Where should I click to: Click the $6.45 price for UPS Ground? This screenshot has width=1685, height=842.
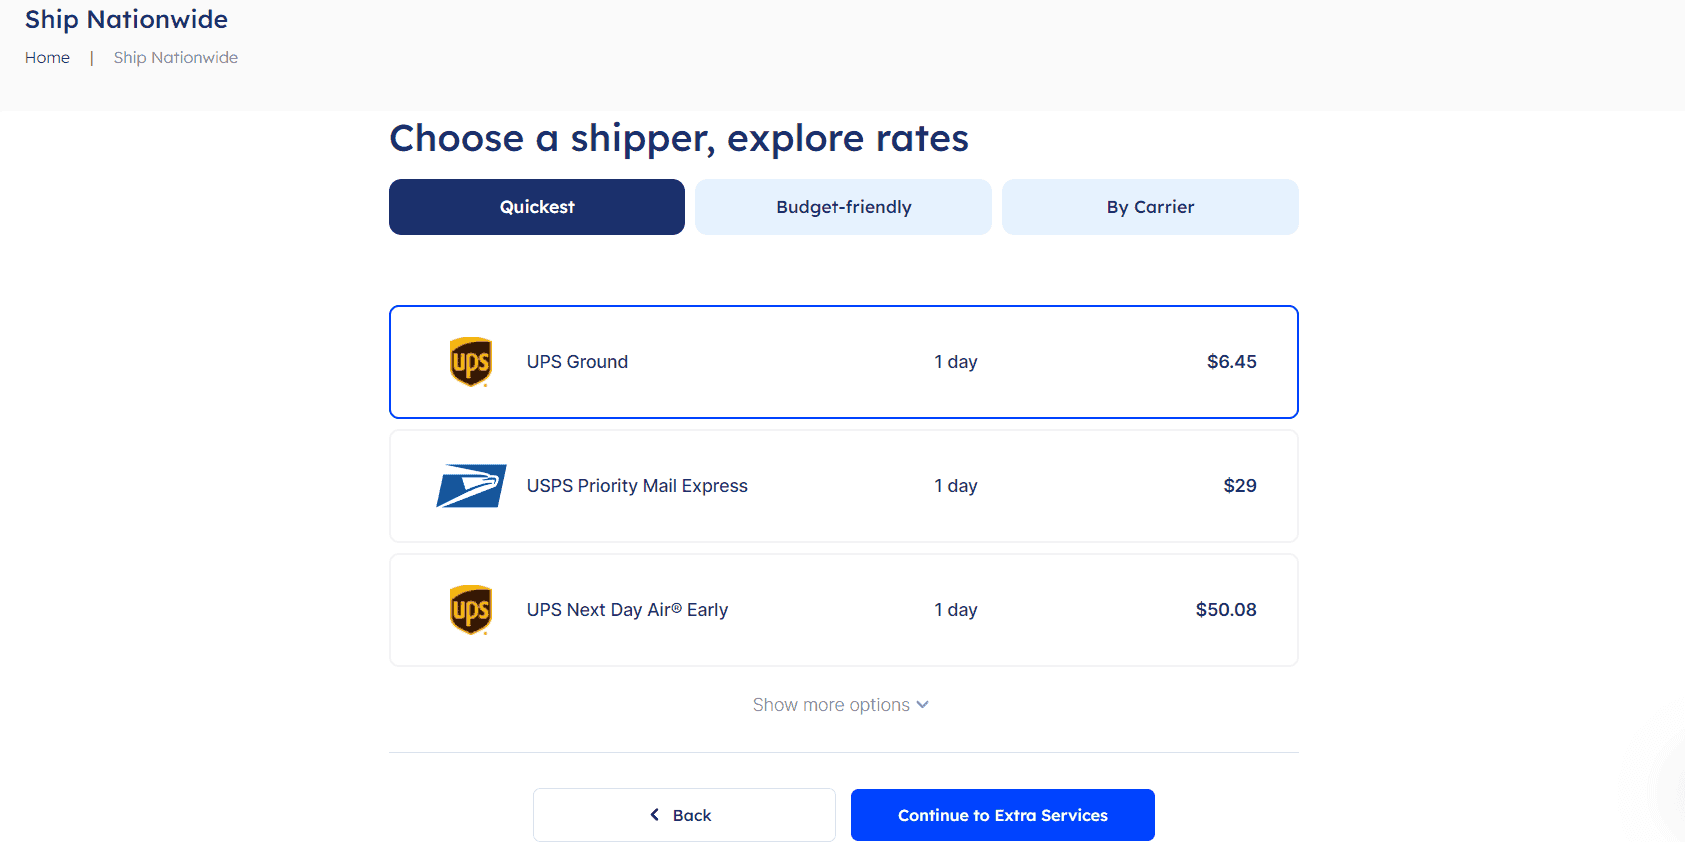pyautogui.click(x=1231, y=362)
